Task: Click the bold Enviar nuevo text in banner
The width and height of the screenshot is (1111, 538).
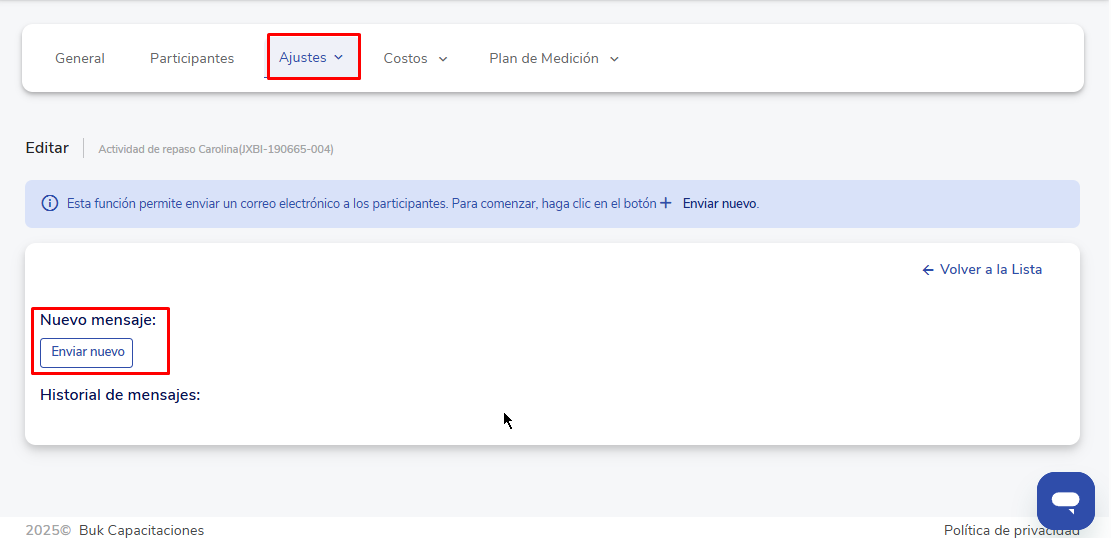Action: pyautogui.click(x=720, y=203)
